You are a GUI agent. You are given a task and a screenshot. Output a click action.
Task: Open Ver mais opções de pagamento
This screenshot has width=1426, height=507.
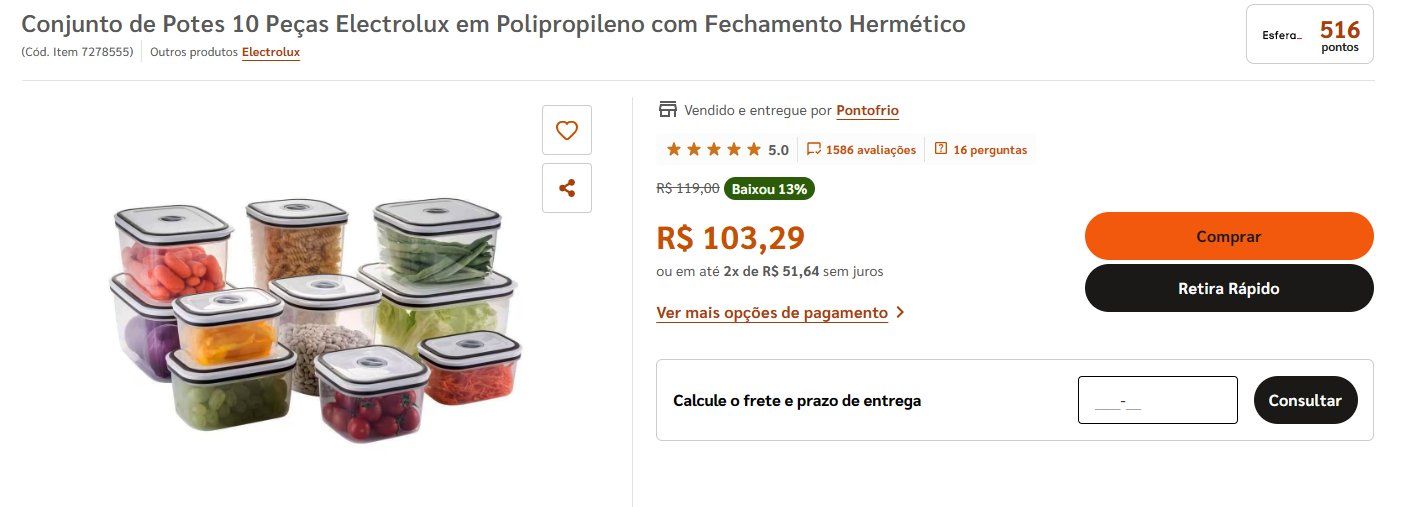click(772, 313)
